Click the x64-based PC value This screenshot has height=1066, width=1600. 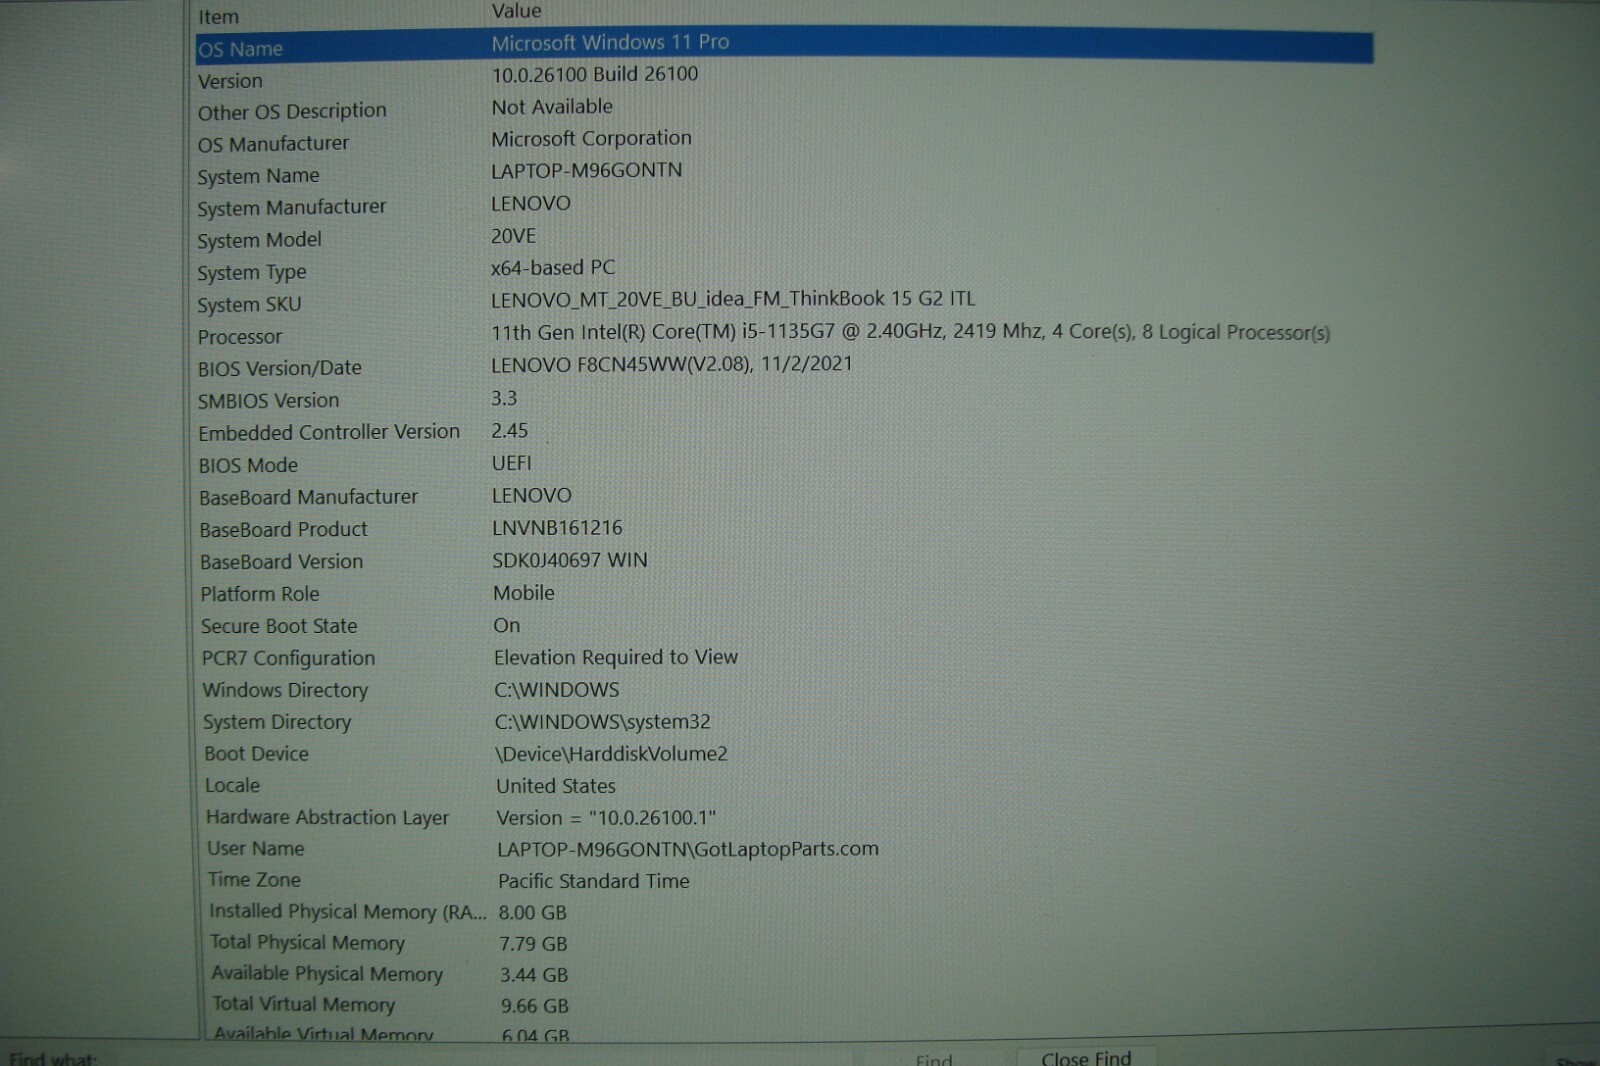[x=552, y=267]
